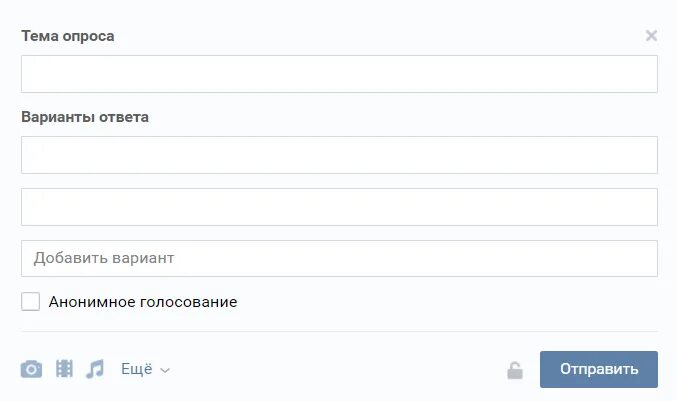Click the Добавить вариант placeholder text

pyautogui.click(x=104, y=258)
